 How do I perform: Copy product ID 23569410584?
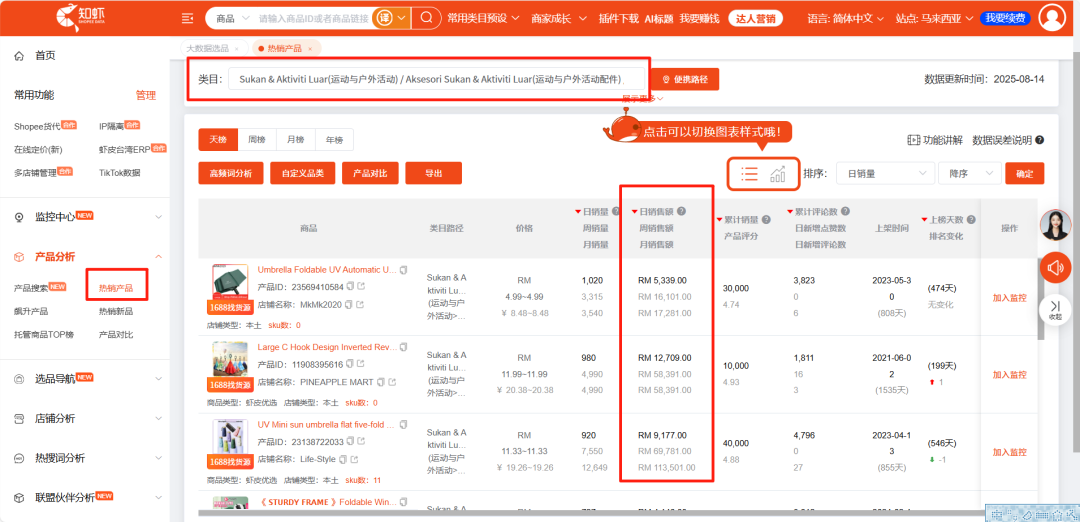[x=350, y=286]
